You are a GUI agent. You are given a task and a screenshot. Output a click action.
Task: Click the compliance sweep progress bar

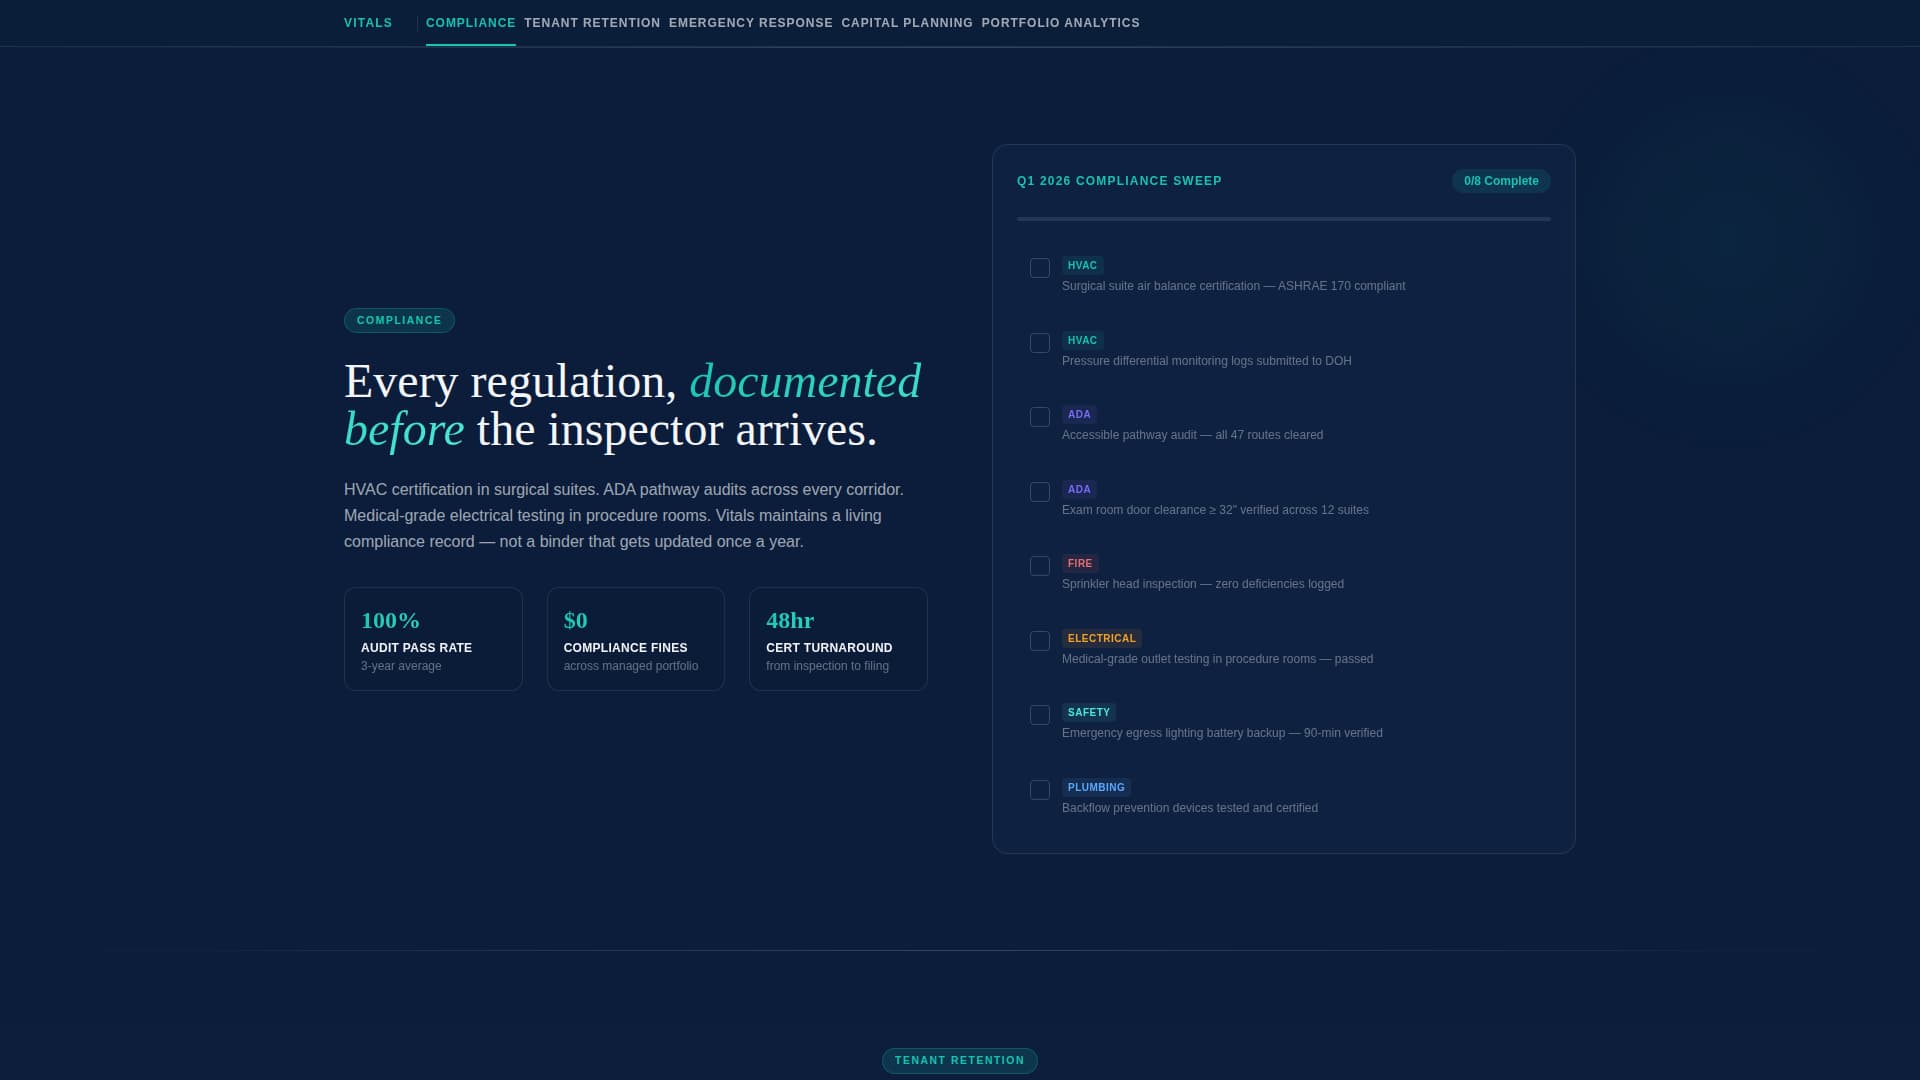pos(1284,219)
